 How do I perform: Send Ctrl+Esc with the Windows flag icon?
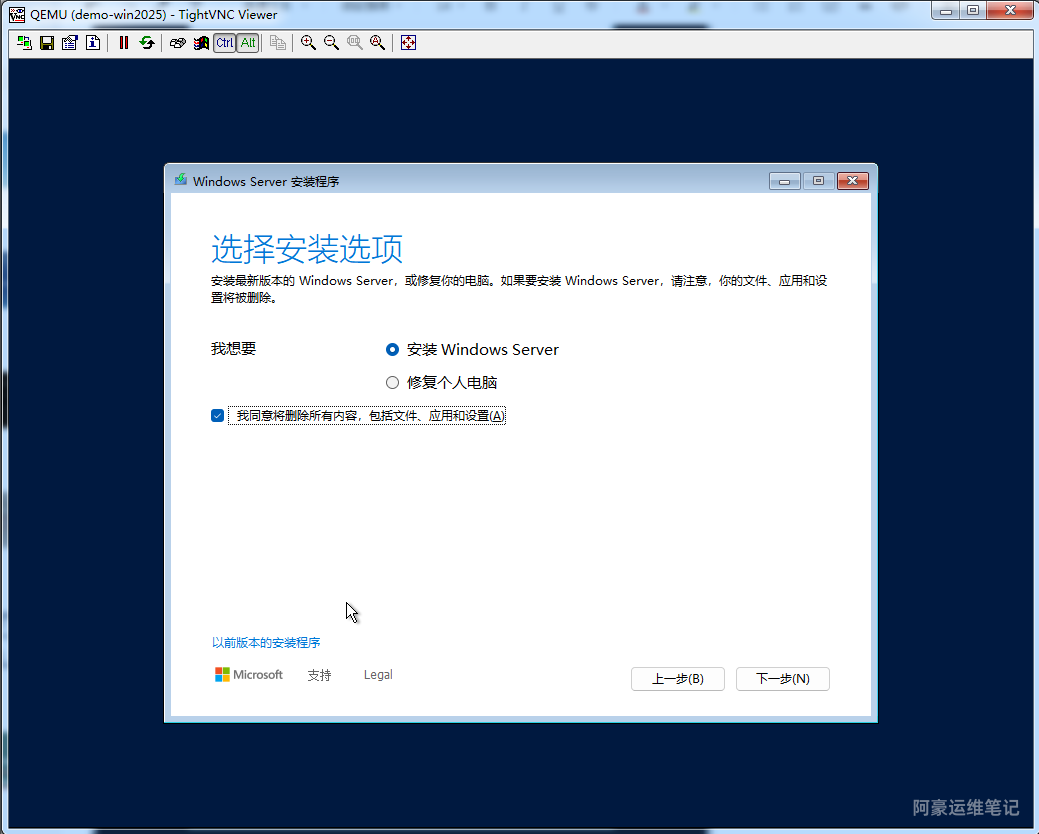pos(201,43)
